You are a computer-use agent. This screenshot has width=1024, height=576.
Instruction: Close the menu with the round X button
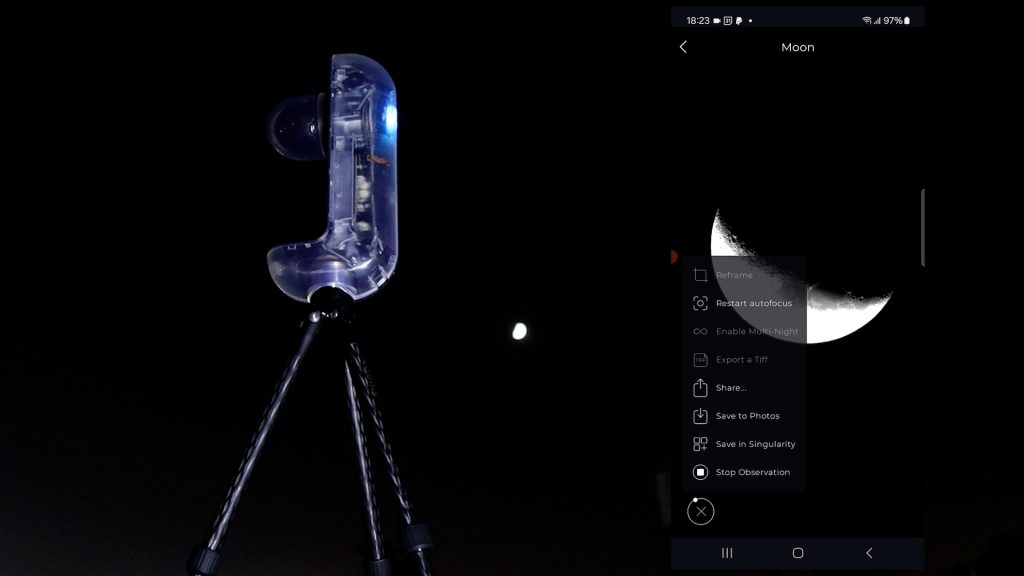(x=701, y=512)
